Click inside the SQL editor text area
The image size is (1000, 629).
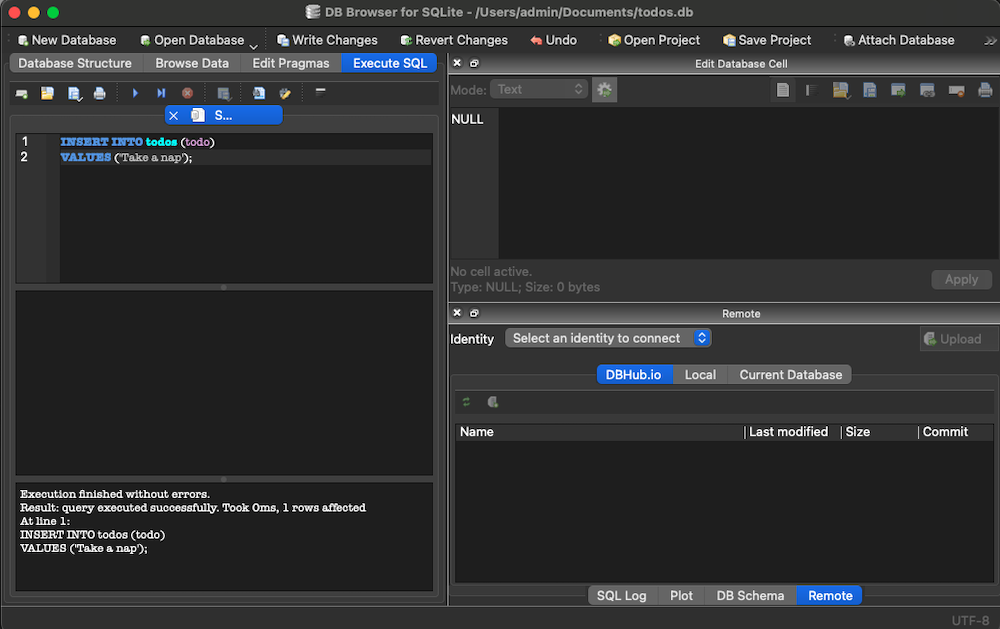(x=245, y=220)
